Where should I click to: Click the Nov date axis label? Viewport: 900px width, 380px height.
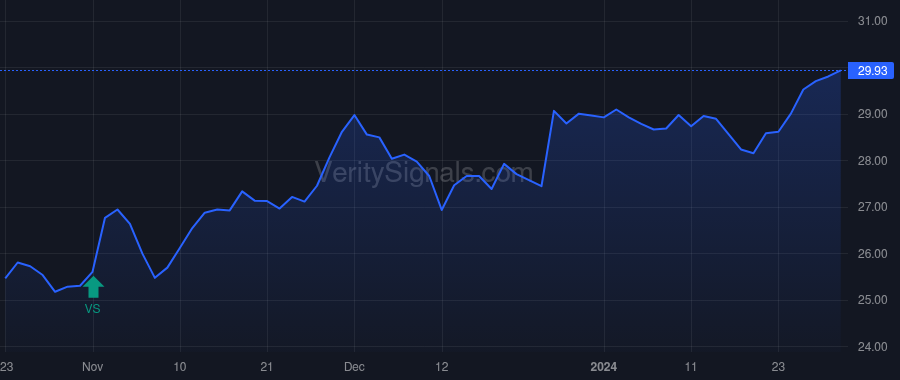[93, 367]
